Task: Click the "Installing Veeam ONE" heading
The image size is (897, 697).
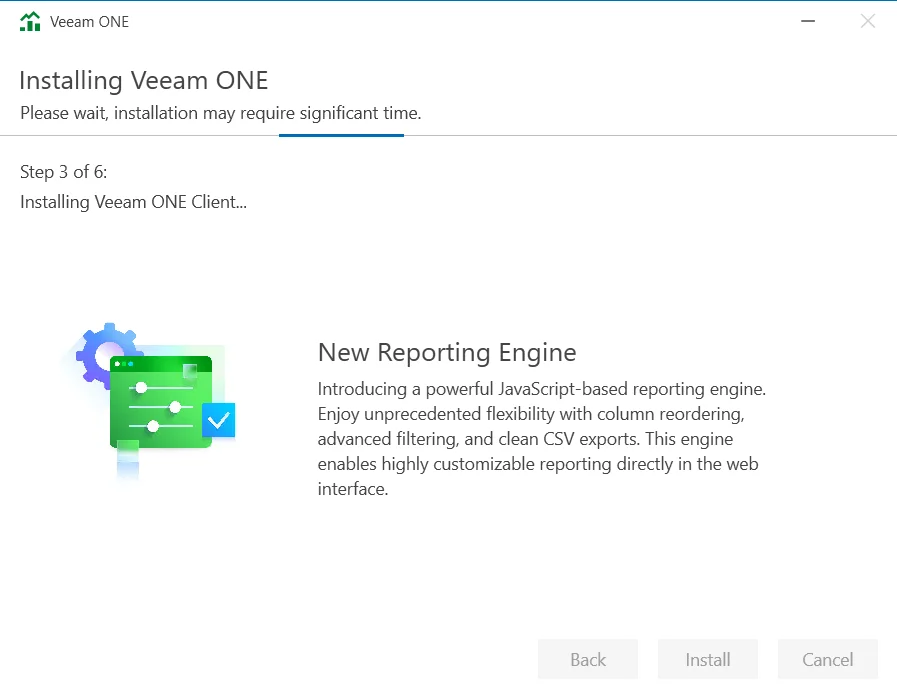Action: point(144,80)
